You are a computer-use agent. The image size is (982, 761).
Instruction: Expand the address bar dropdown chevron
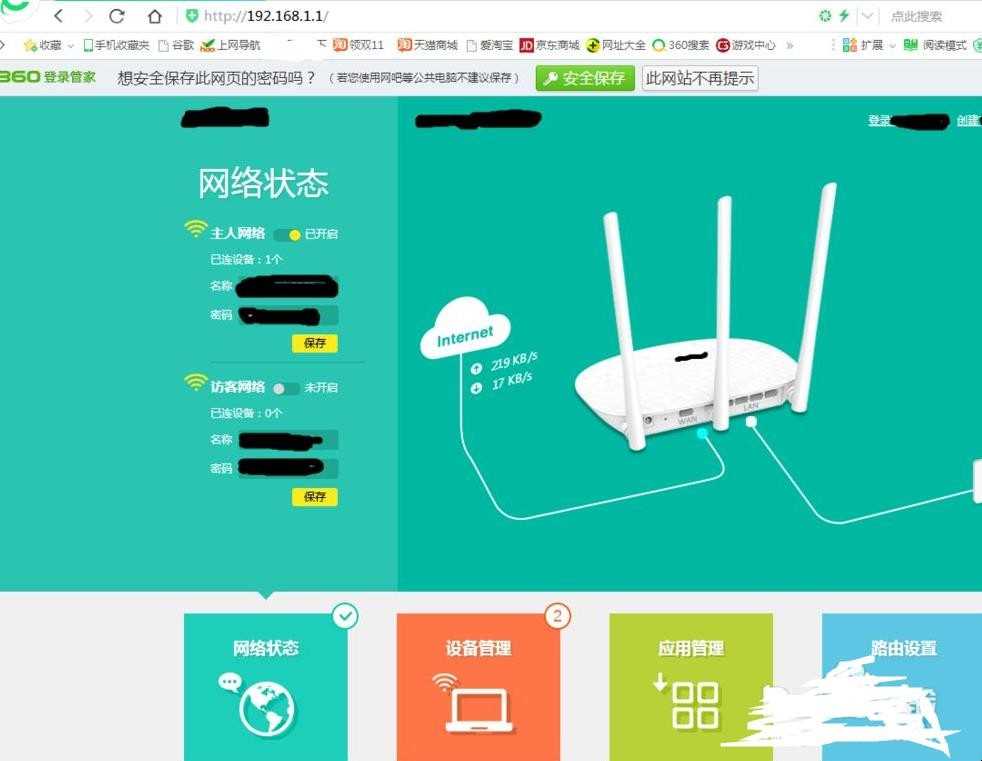pos(867,16)
